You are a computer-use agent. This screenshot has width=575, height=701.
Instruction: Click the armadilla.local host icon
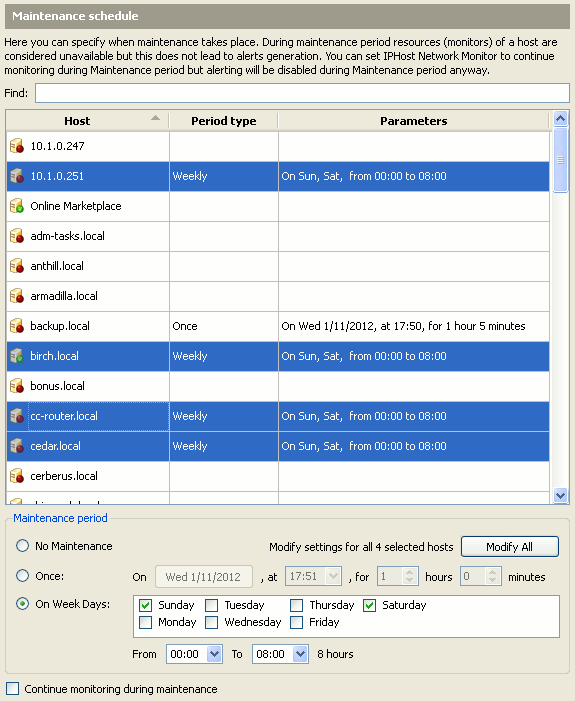pyautogui.click(x=17, y=296)
